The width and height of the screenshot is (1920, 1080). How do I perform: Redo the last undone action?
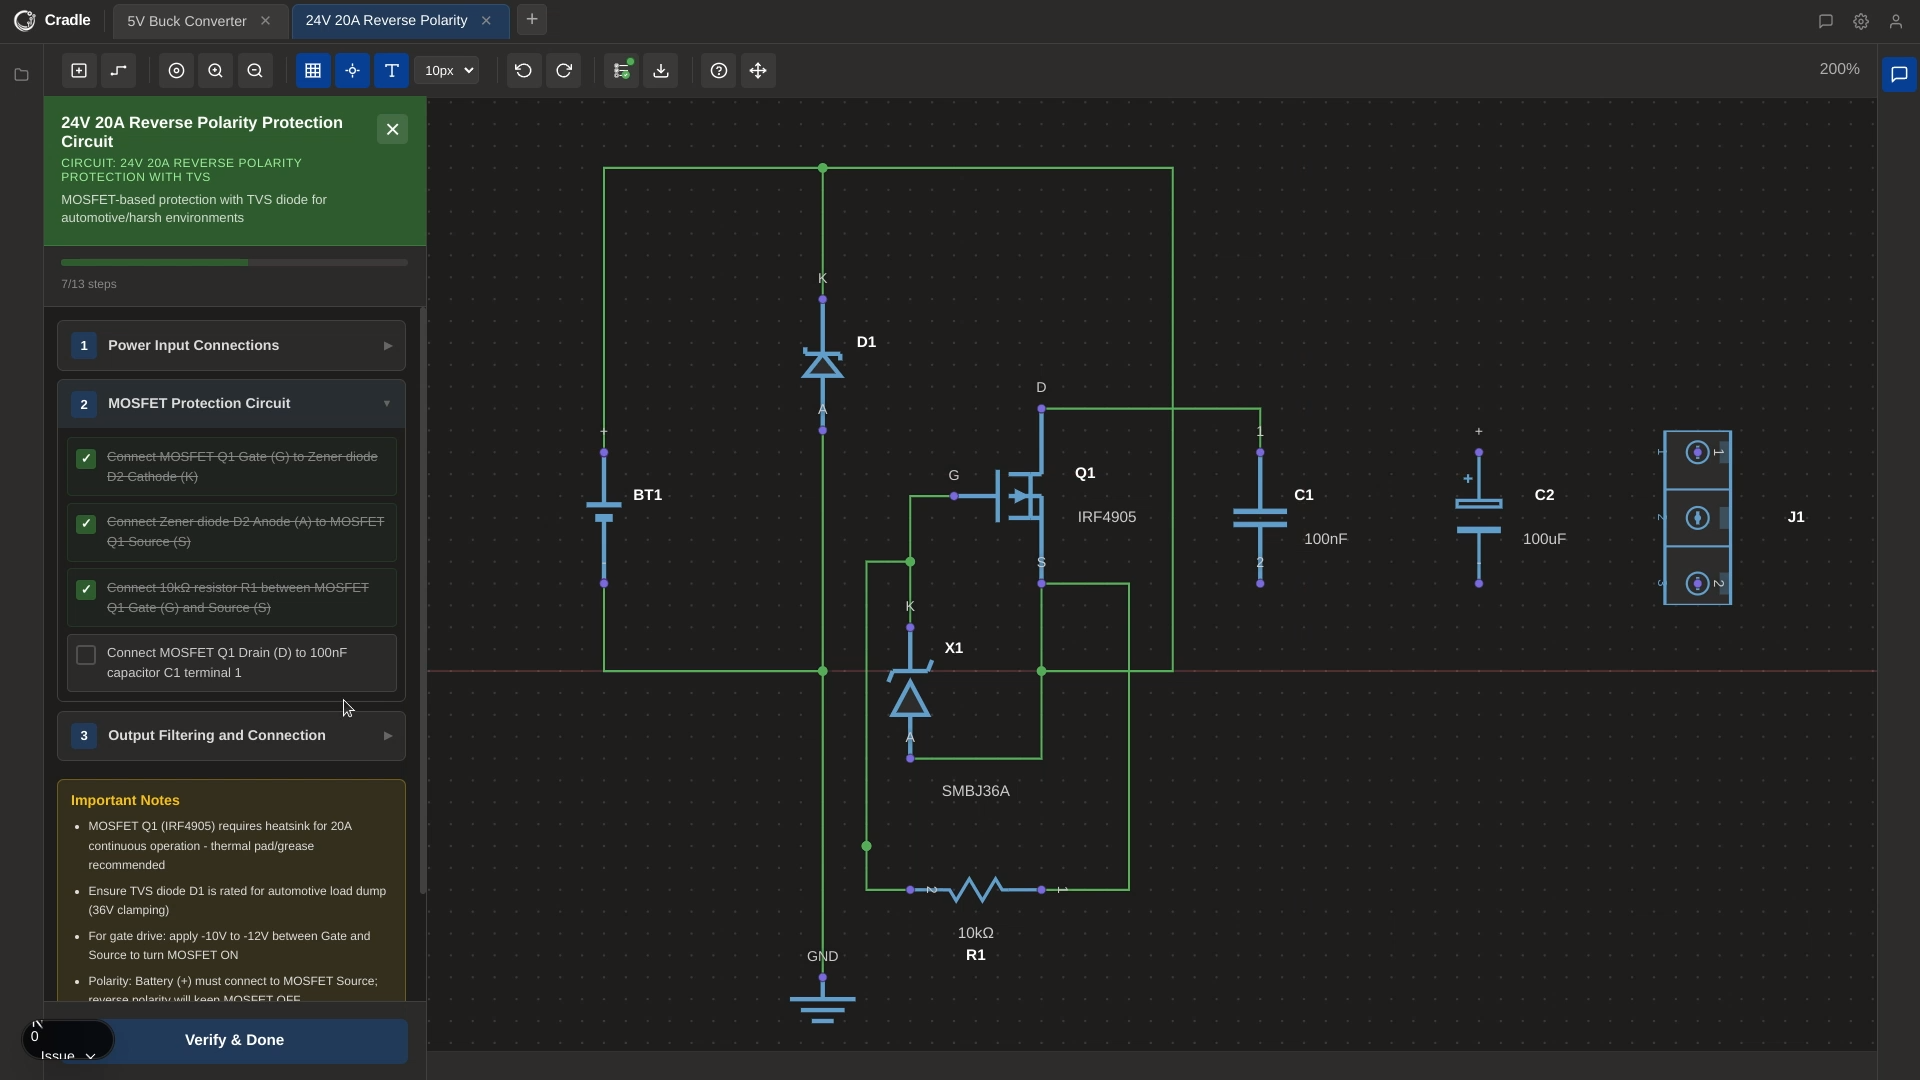[x=563, y=70]
